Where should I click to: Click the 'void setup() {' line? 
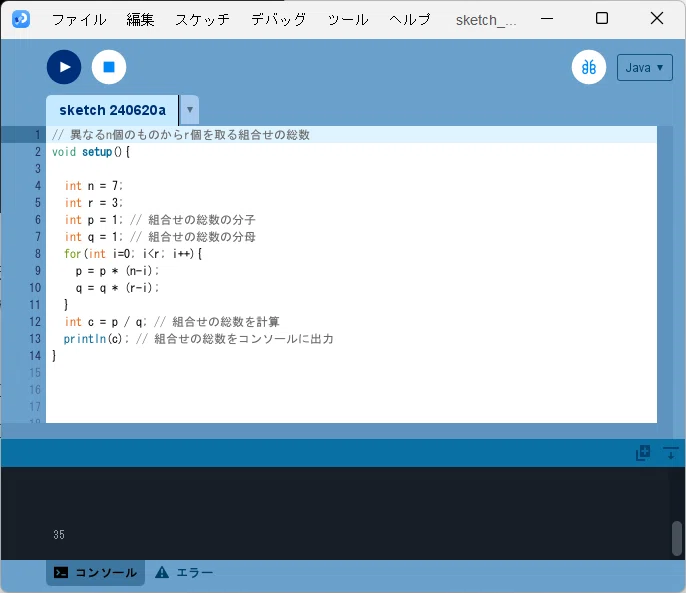pyautogui.click(x=91, y=152)
